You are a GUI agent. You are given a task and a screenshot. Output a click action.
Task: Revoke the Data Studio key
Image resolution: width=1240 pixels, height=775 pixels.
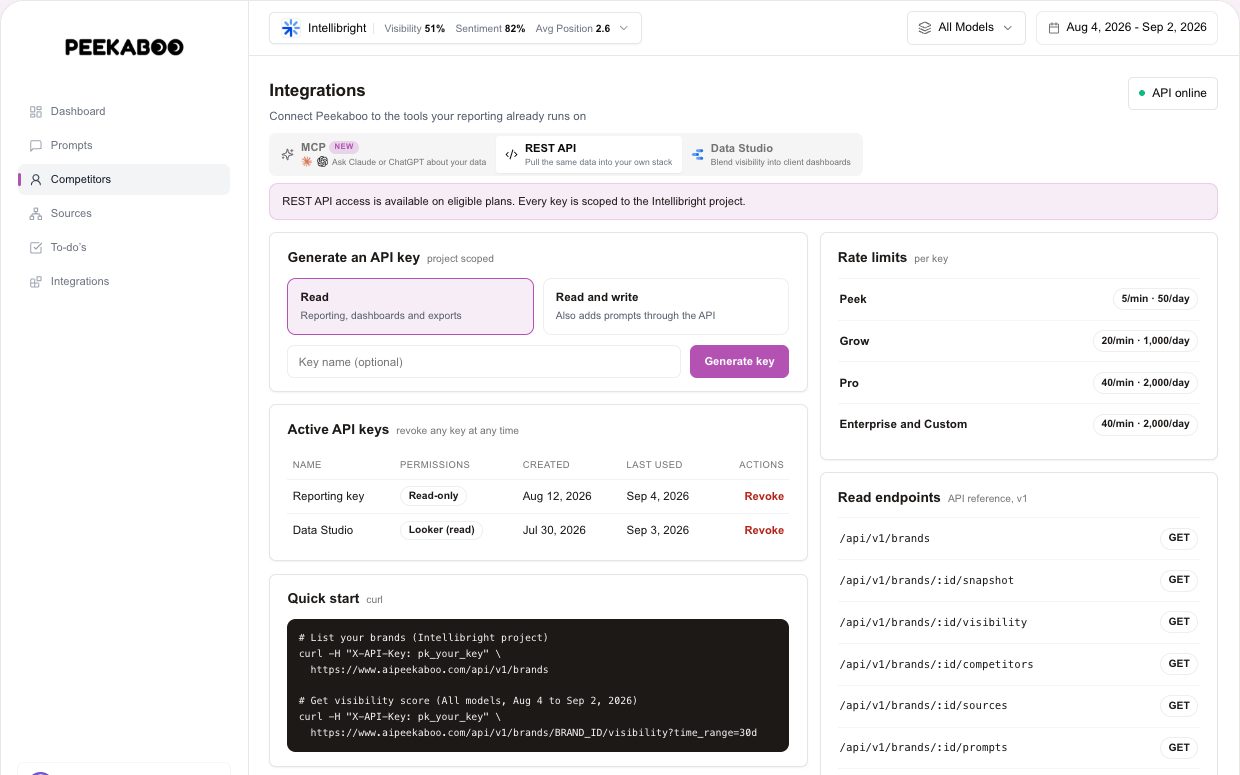click(x=764, y=531)
